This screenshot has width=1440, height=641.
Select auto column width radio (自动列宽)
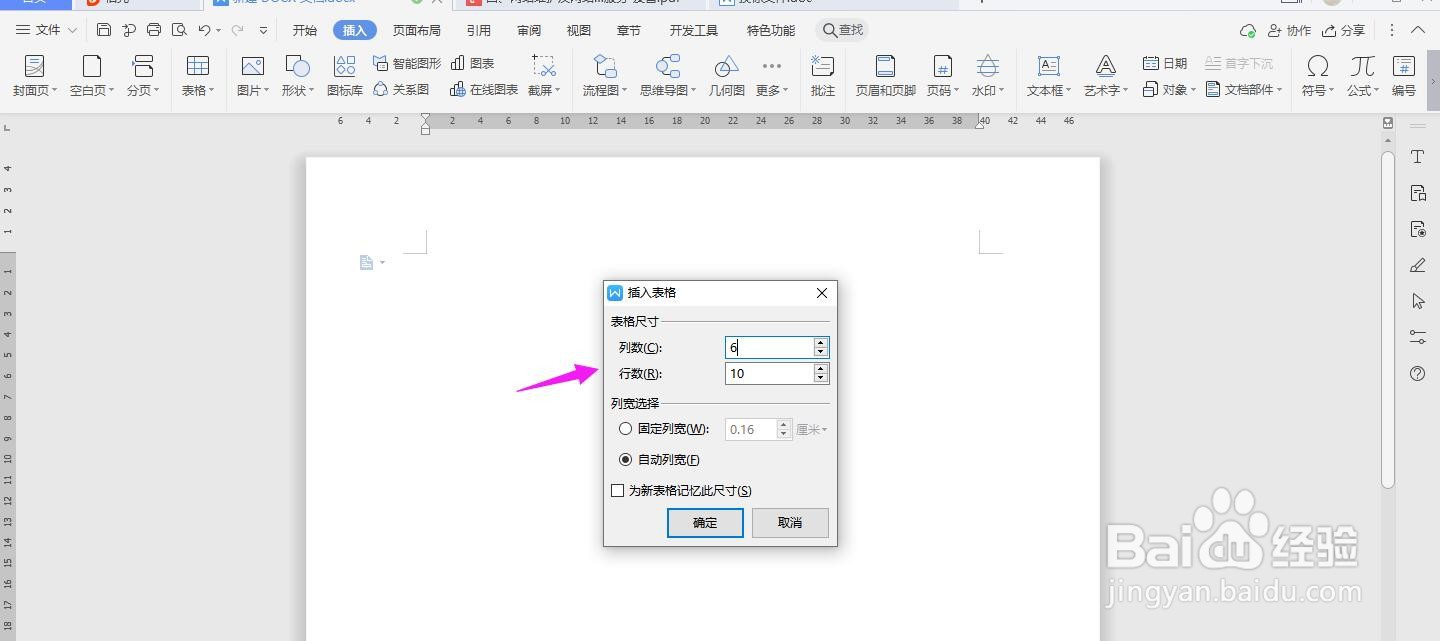click(x=626, y=460)
